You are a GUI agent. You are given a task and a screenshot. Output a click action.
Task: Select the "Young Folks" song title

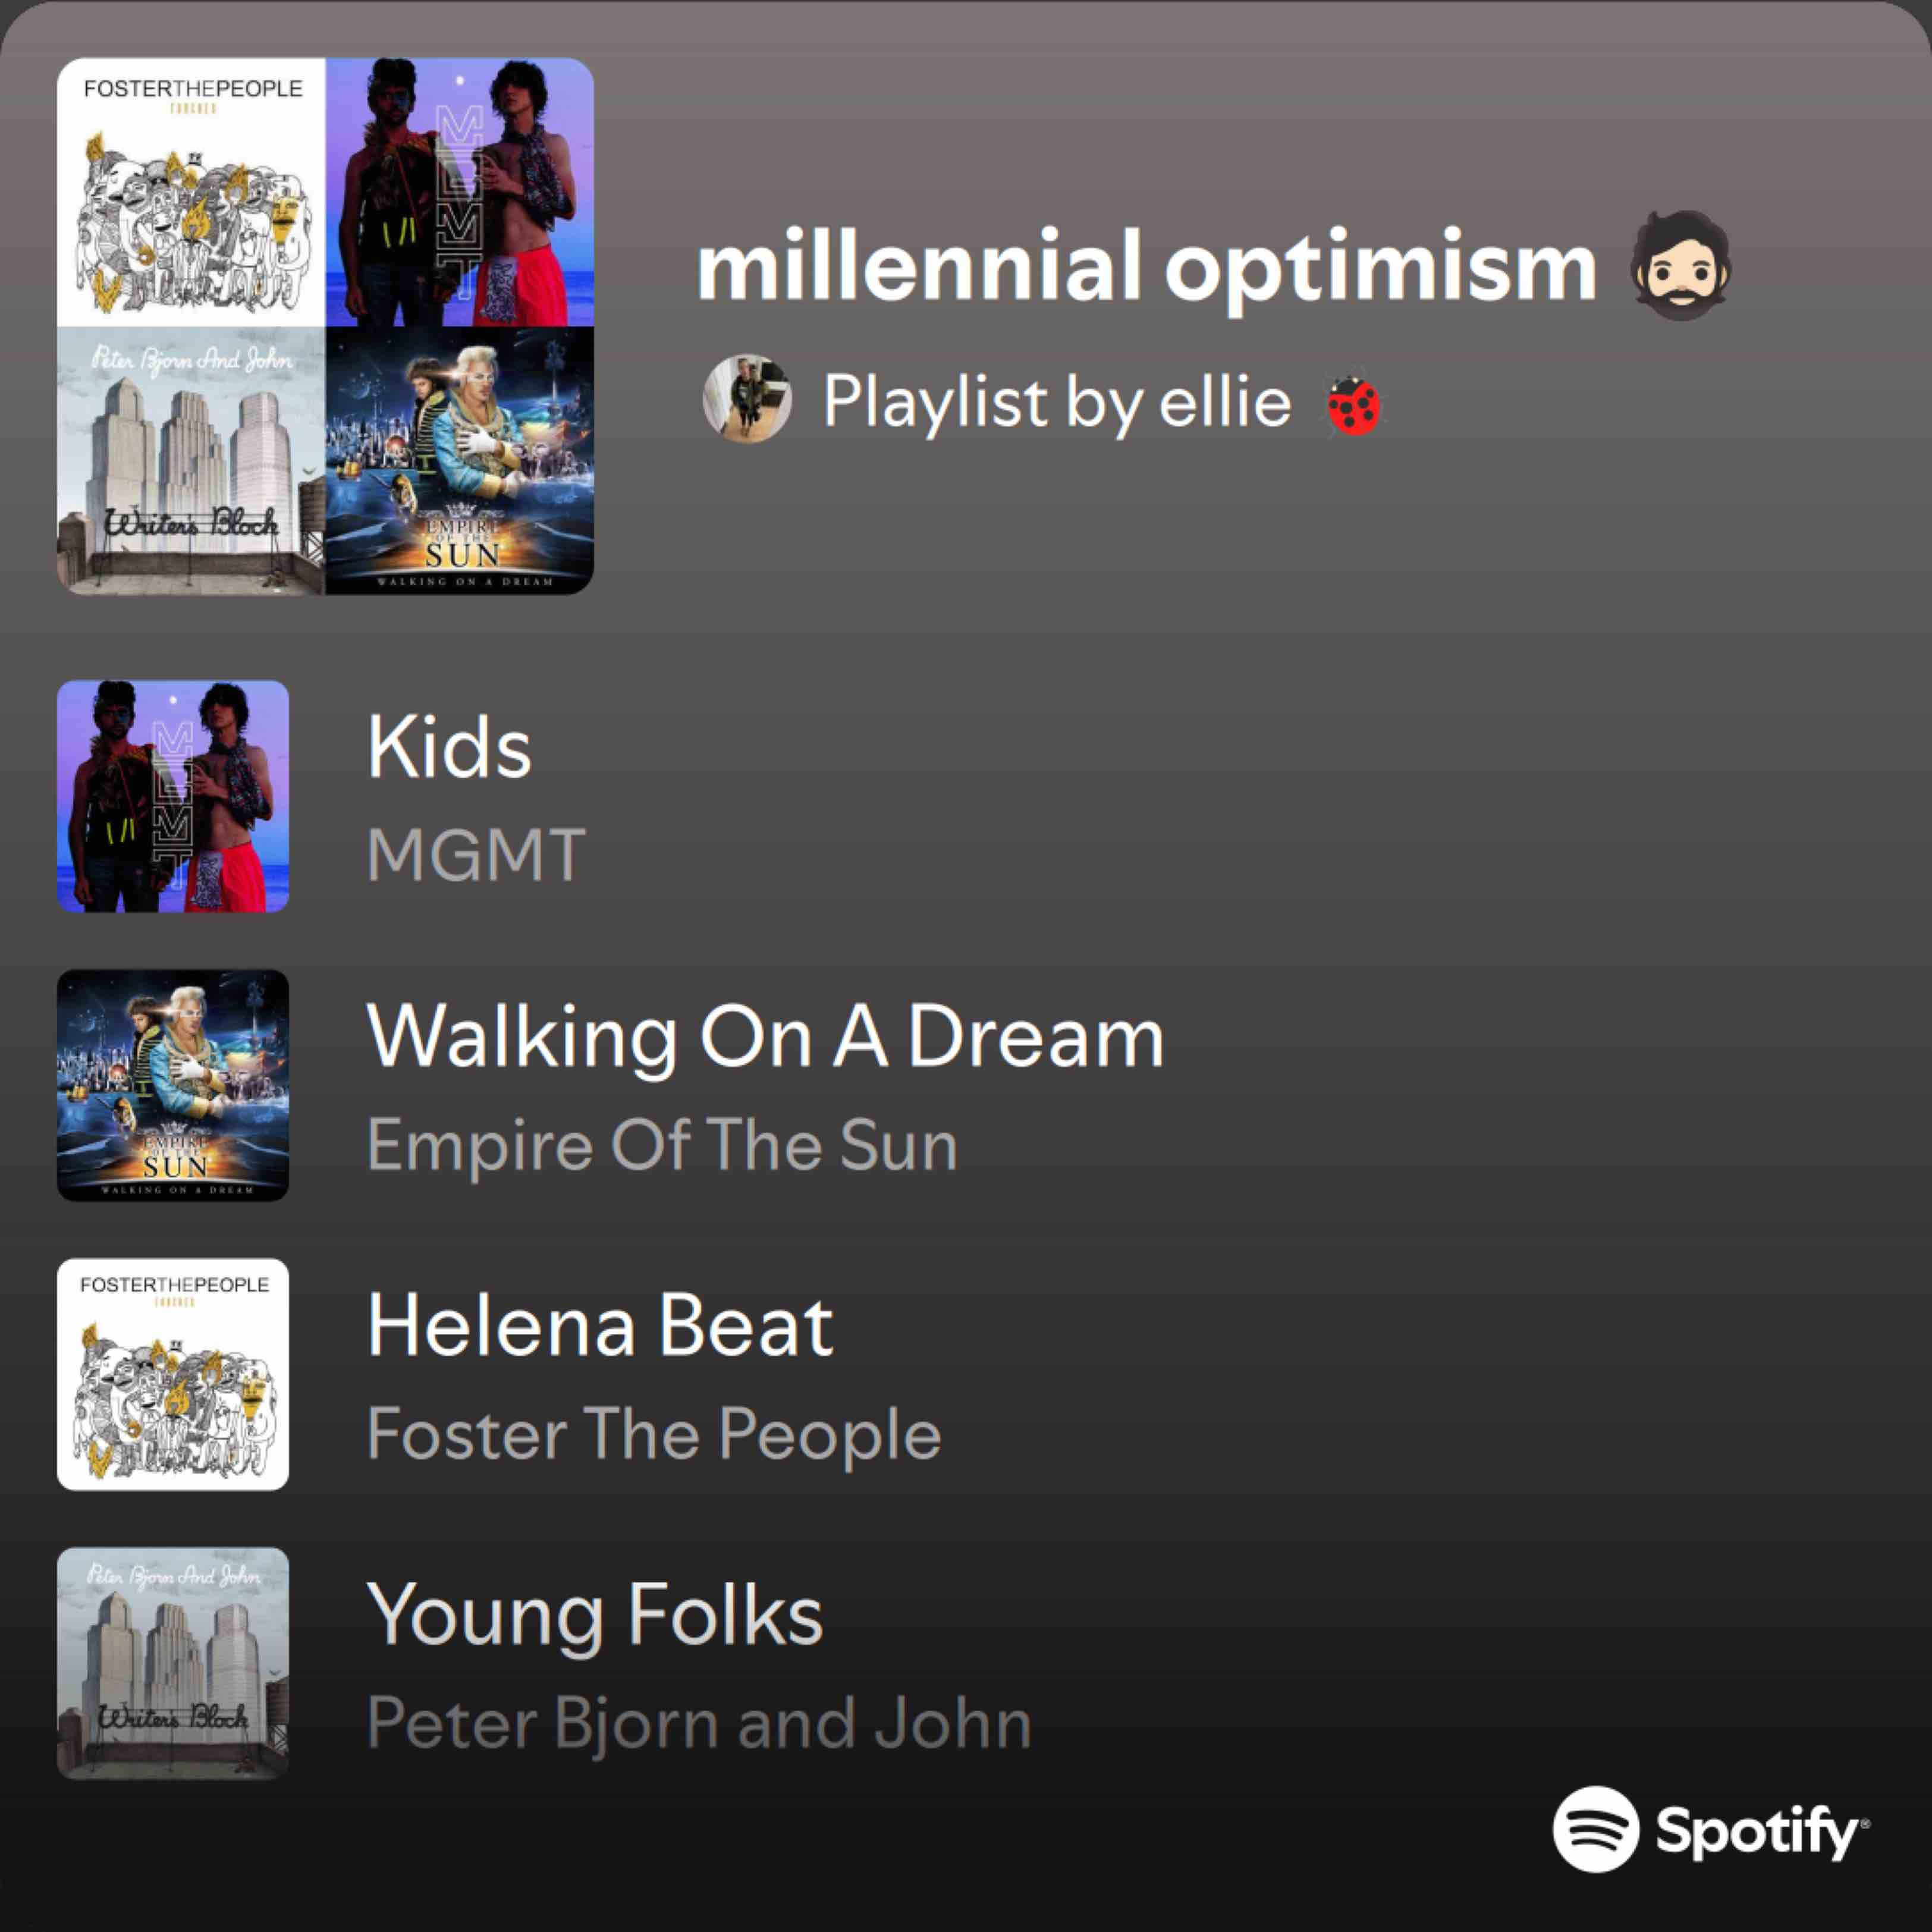pyautogui.click(x=594, y=1614)
